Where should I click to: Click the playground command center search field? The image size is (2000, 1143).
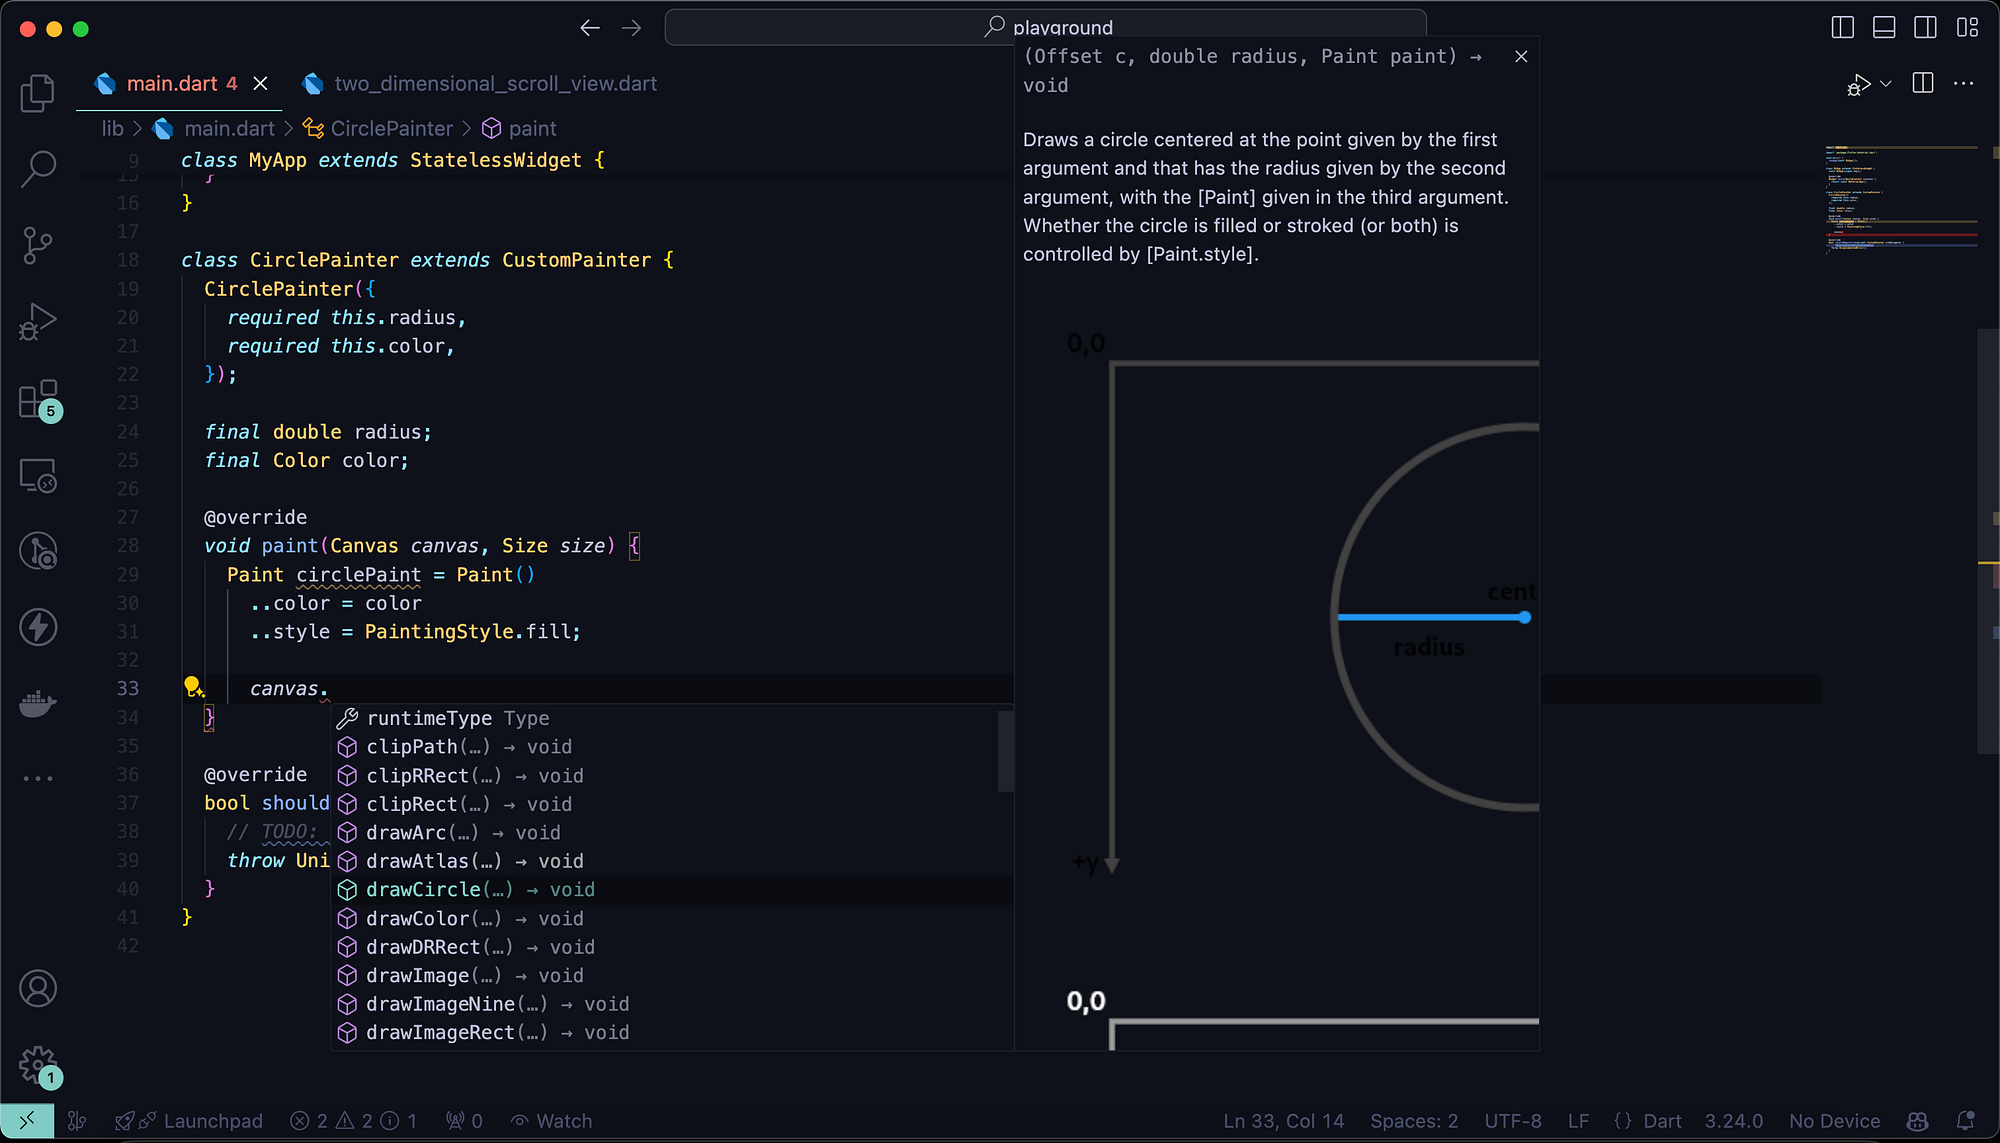[1045, 27]
